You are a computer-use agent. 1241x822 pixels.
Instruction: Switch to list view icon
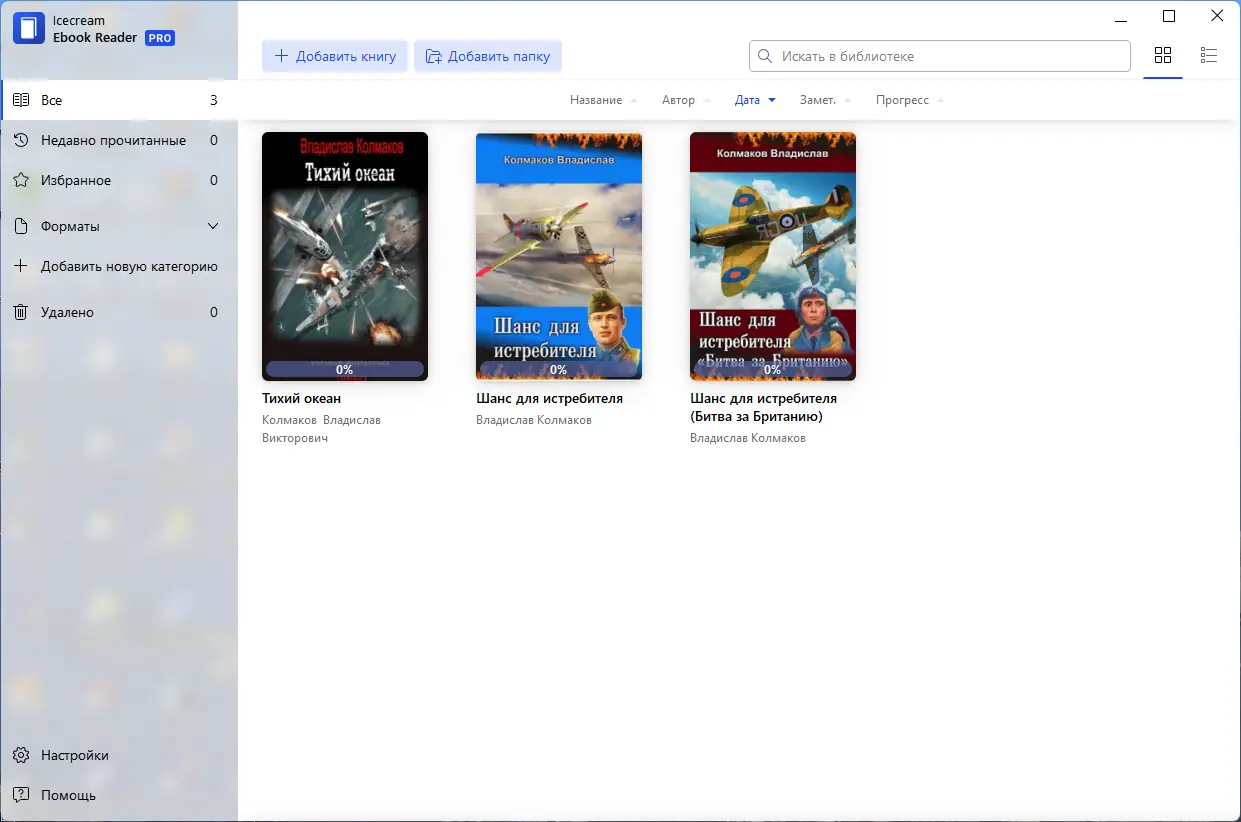[1209, 56]
